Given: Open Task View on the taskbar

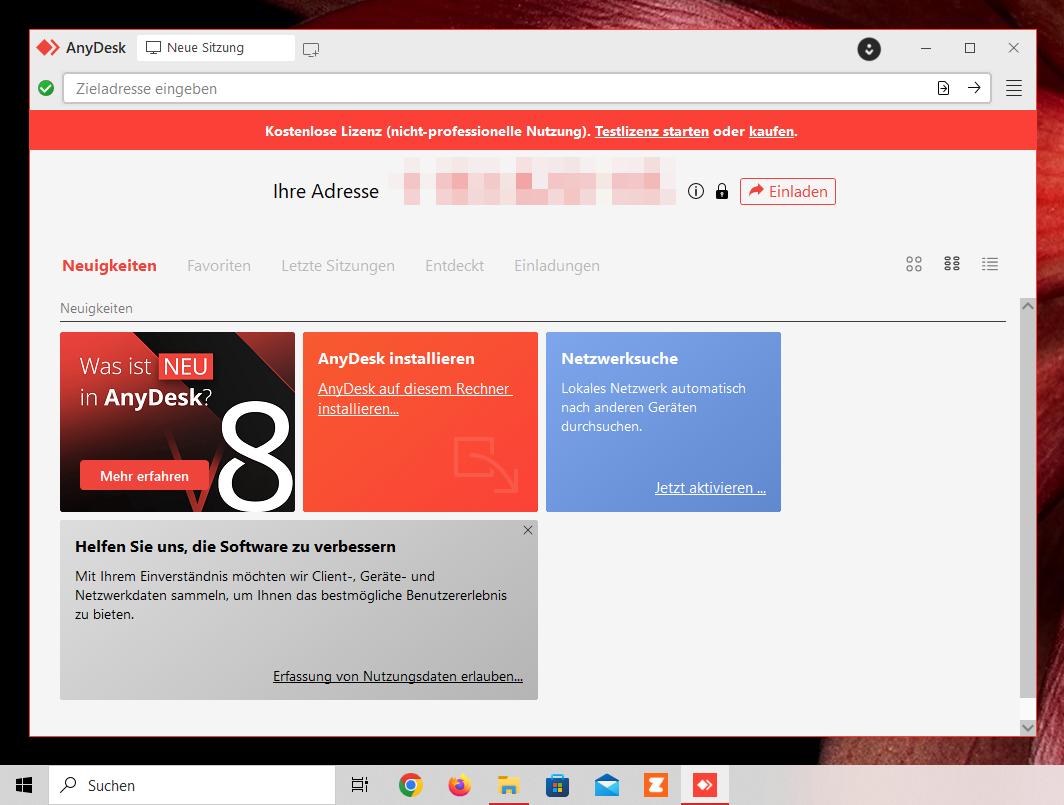Looking at the screenshot, I should click(x=360, y=785).
